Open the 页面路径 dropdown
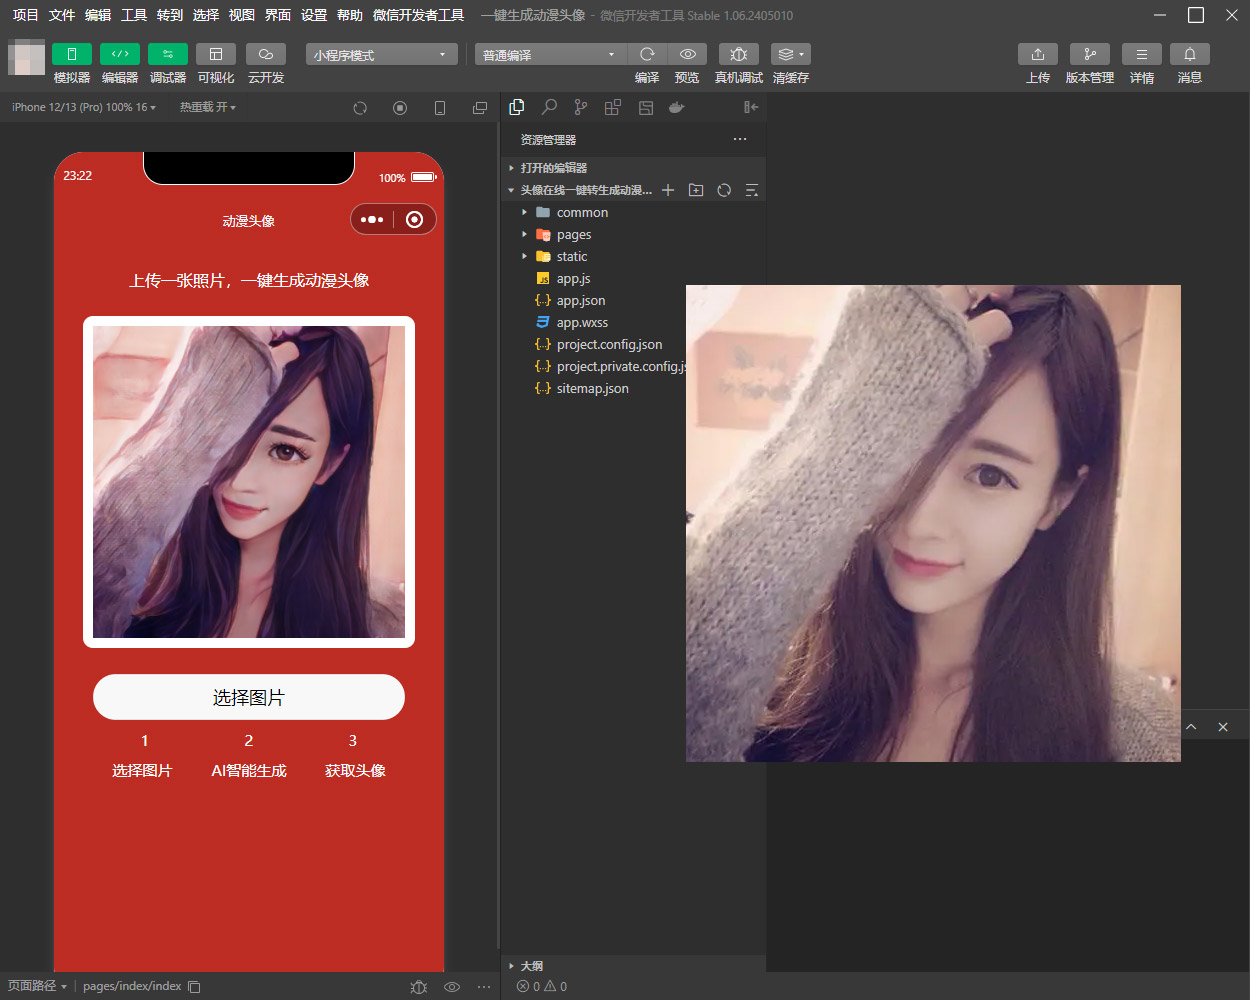The width and height of the screenshot is (1250, 1000). pyautogui.click(x=37, y=987)
